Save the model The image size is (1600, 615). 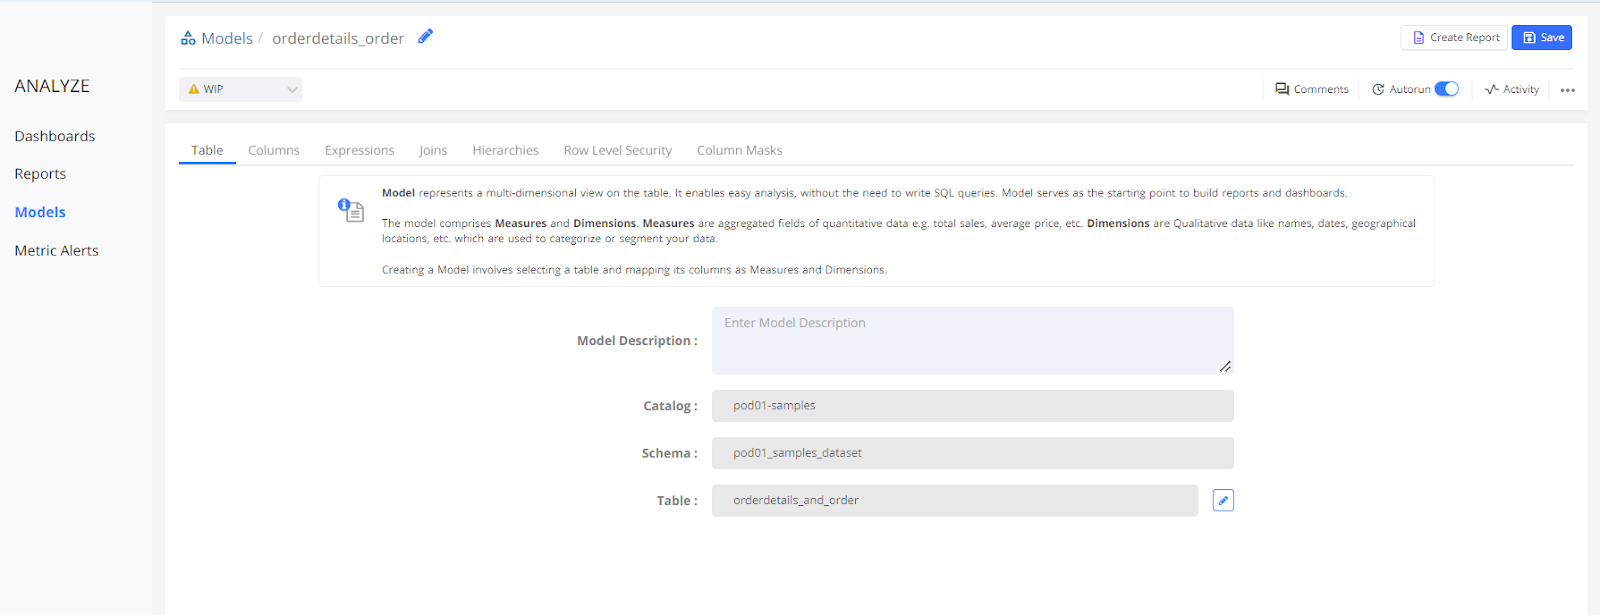[x=1542, y=37]
